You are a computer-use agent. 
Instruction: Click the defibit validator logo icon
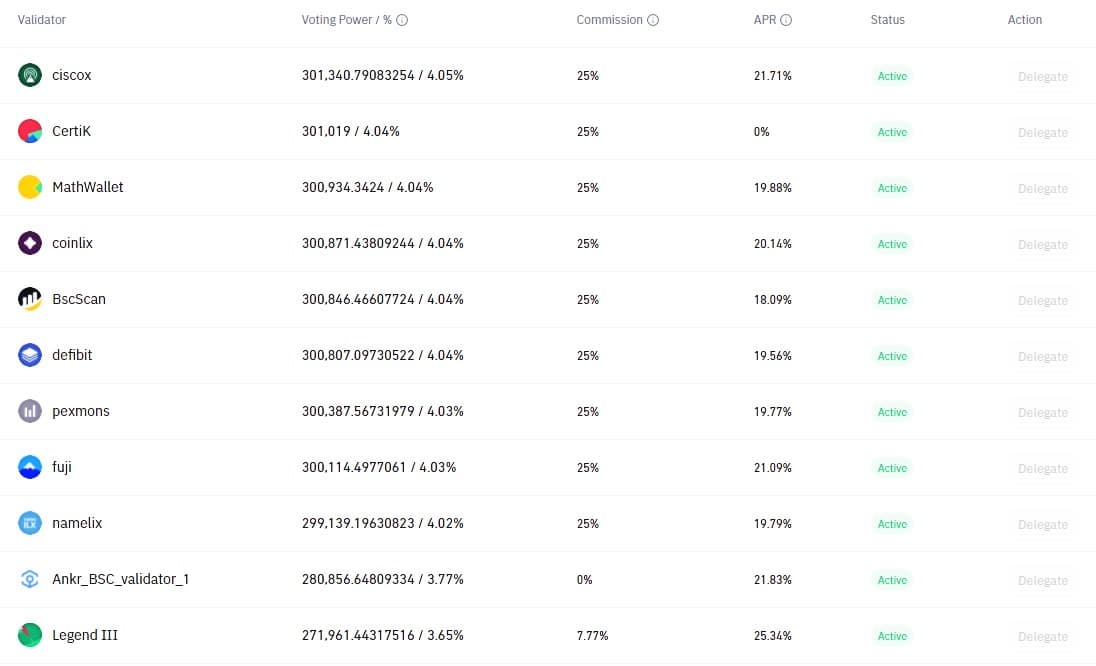[29, 355]
